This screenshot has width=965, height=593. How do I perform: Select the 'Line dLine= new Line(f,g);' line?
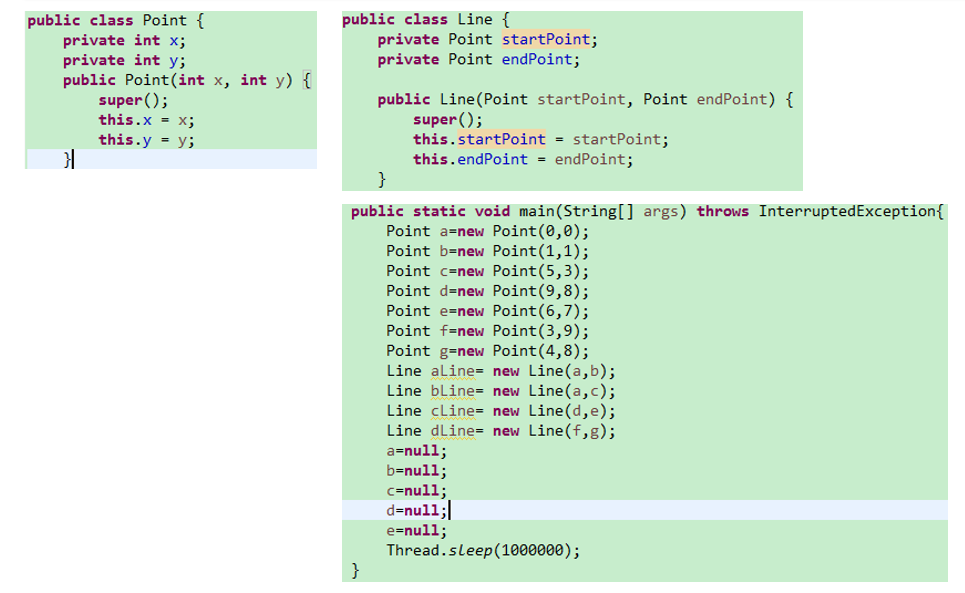pyautogui.click(x=500, y=431)
